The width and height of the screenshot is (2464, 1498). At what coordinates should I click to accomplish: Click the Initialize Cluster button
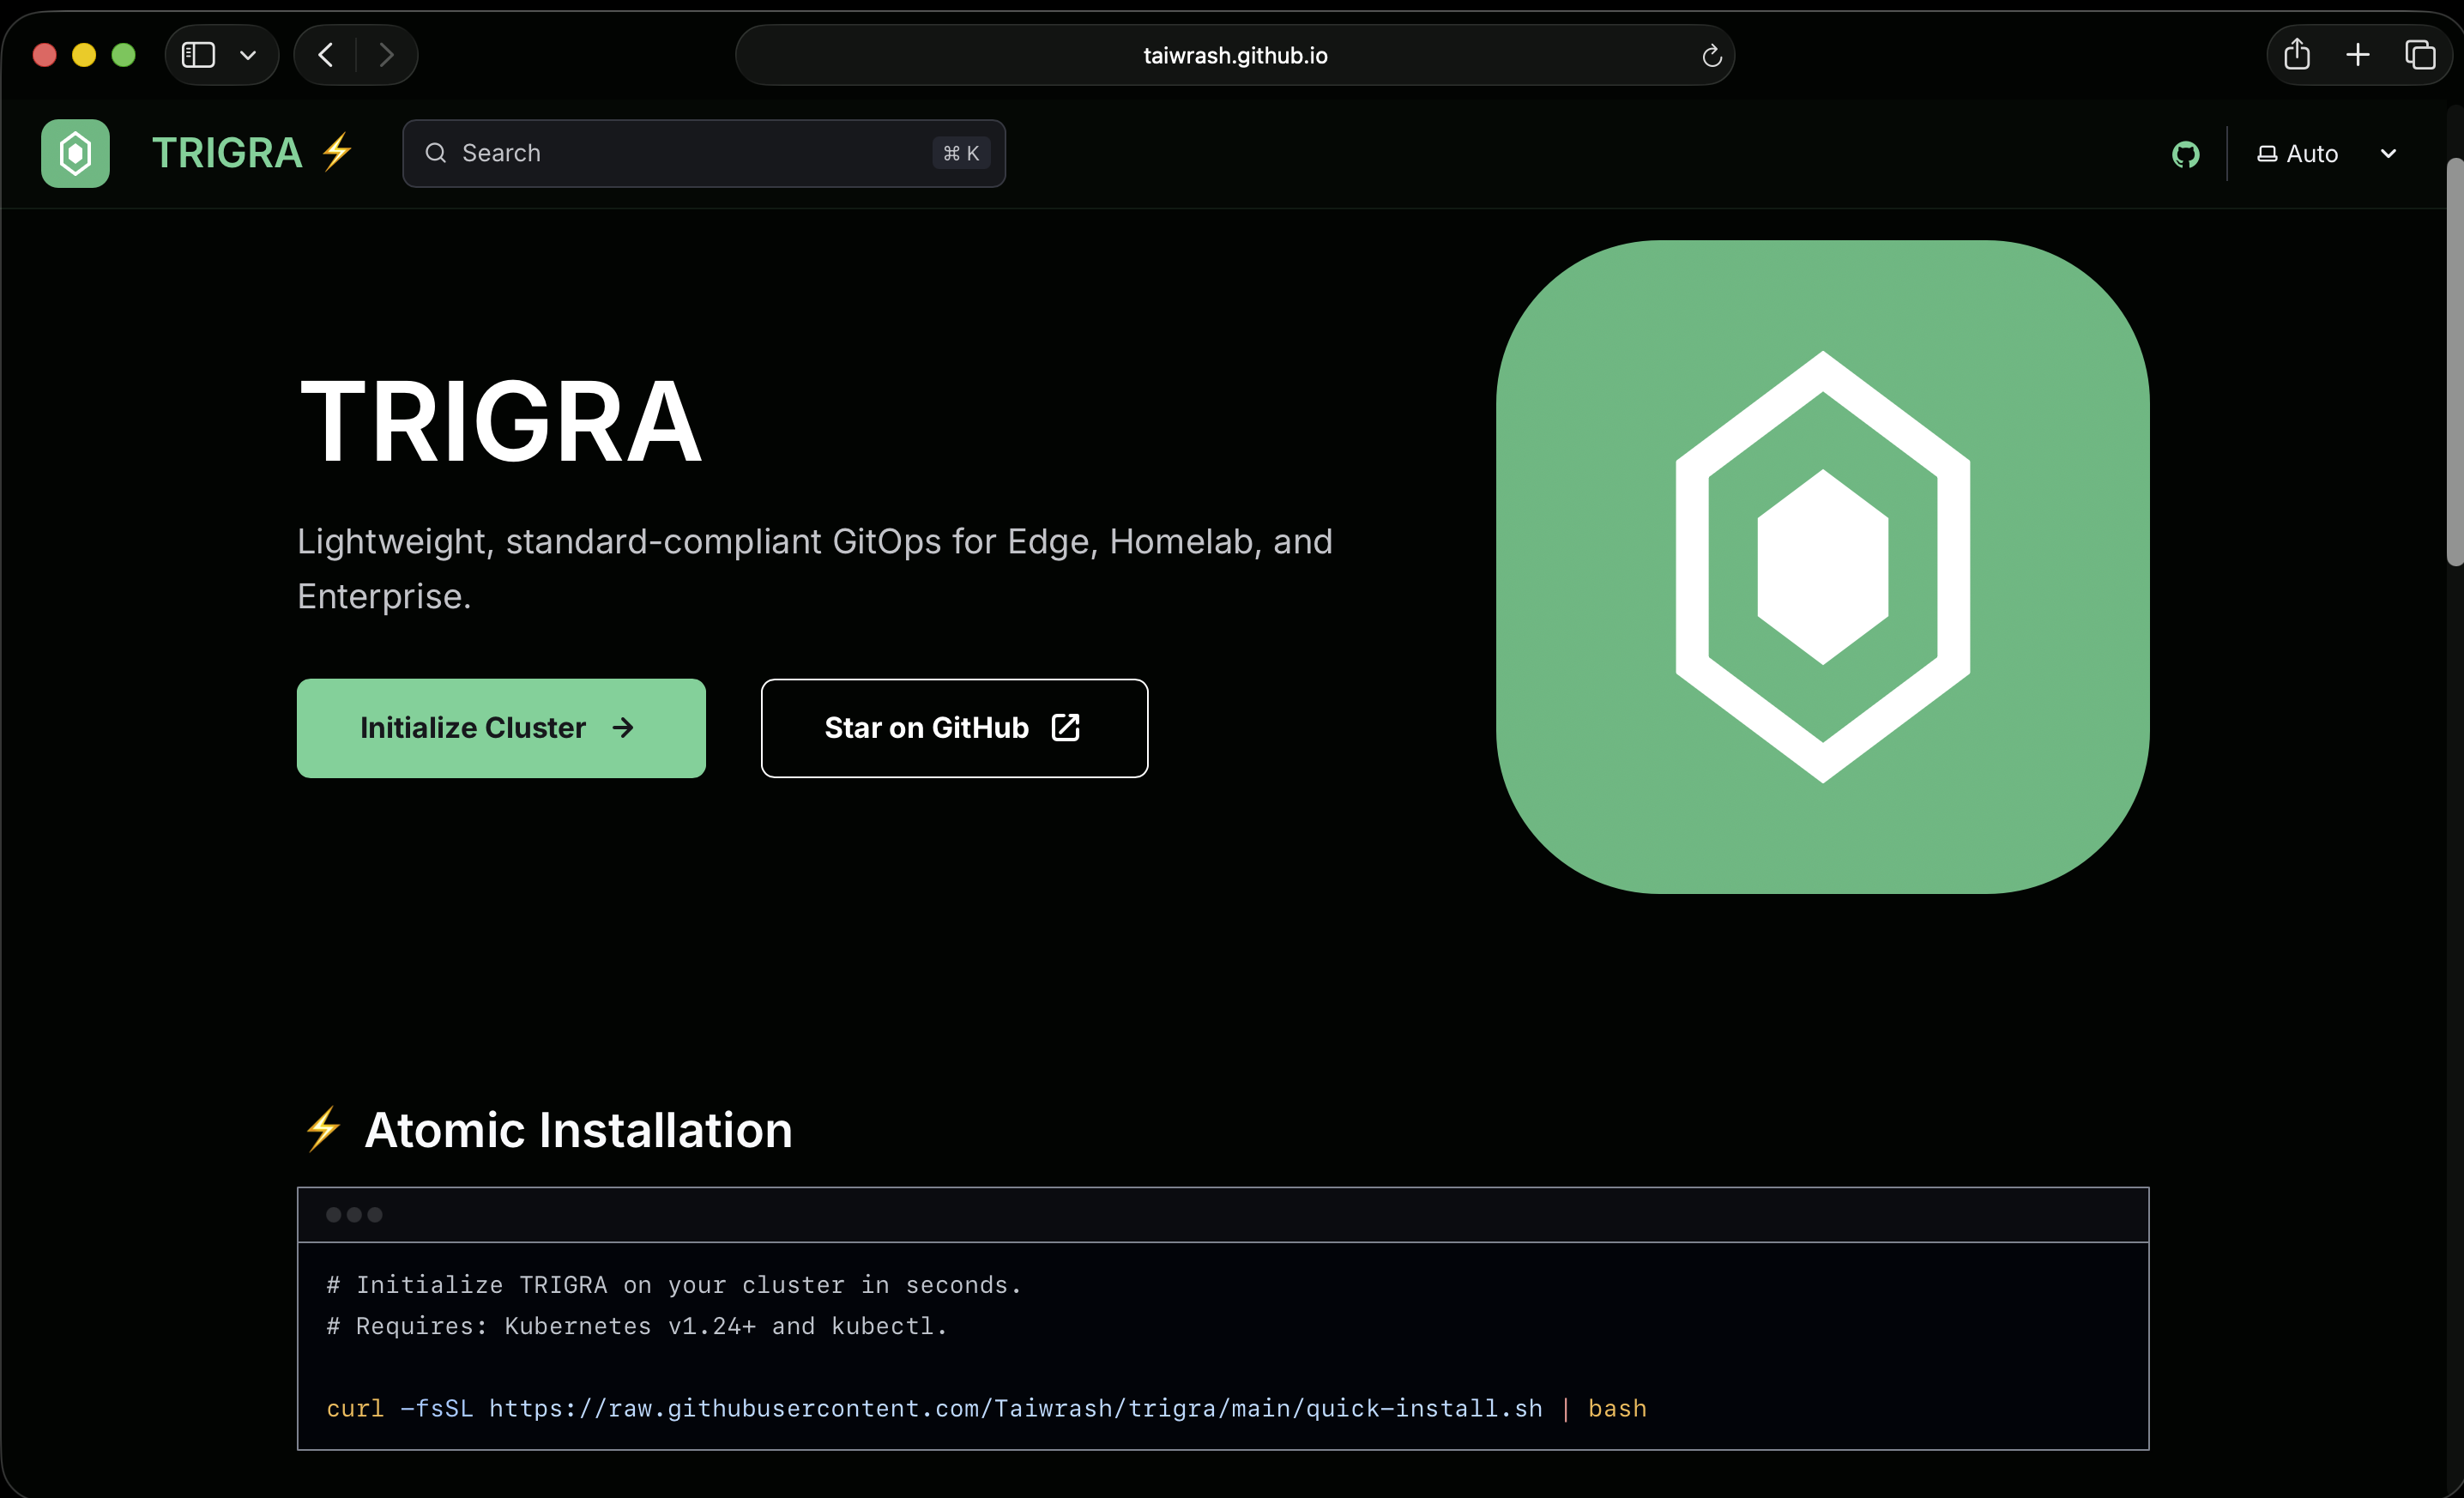tap(501, 728)
